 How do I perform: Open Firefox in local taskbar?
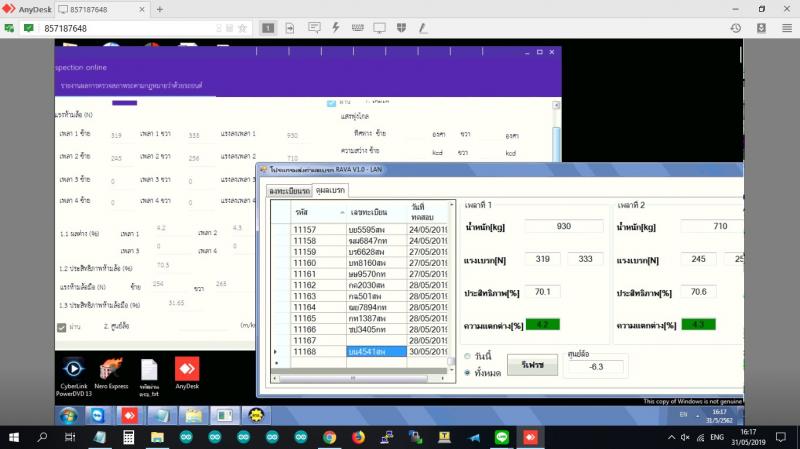coord(358,437)
